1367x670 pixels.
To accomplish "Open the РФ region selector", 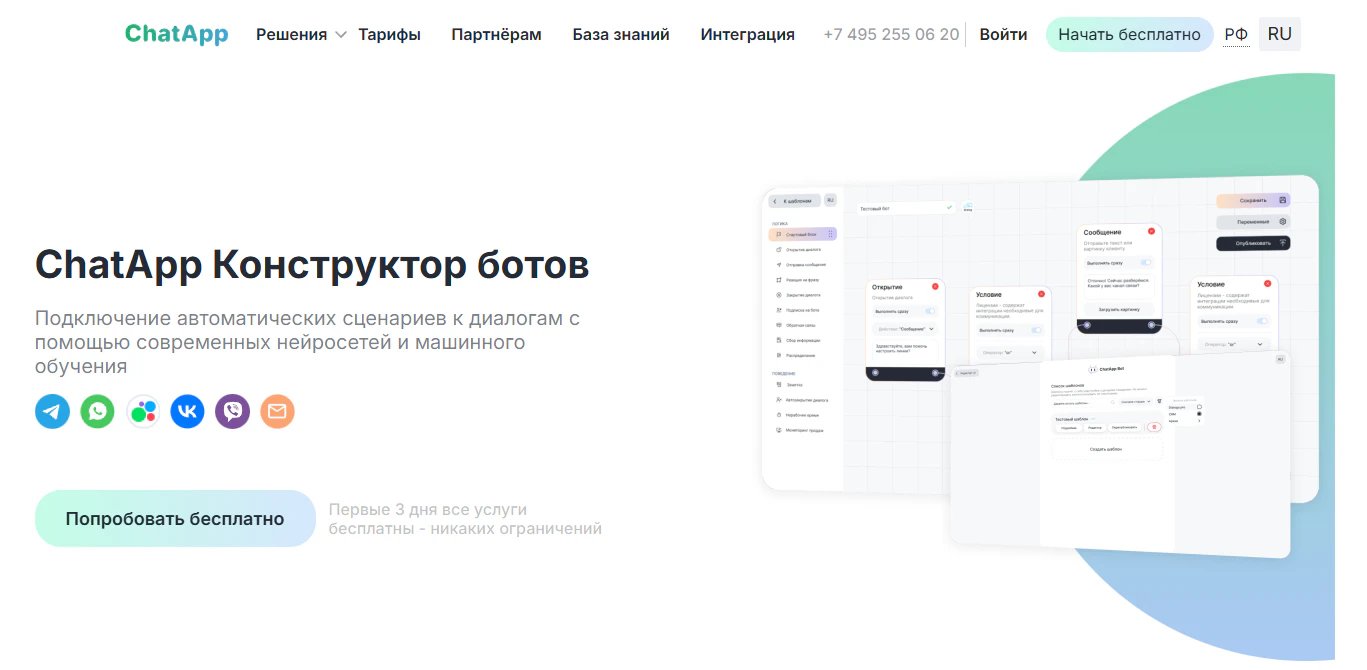I will (1236, 34).
